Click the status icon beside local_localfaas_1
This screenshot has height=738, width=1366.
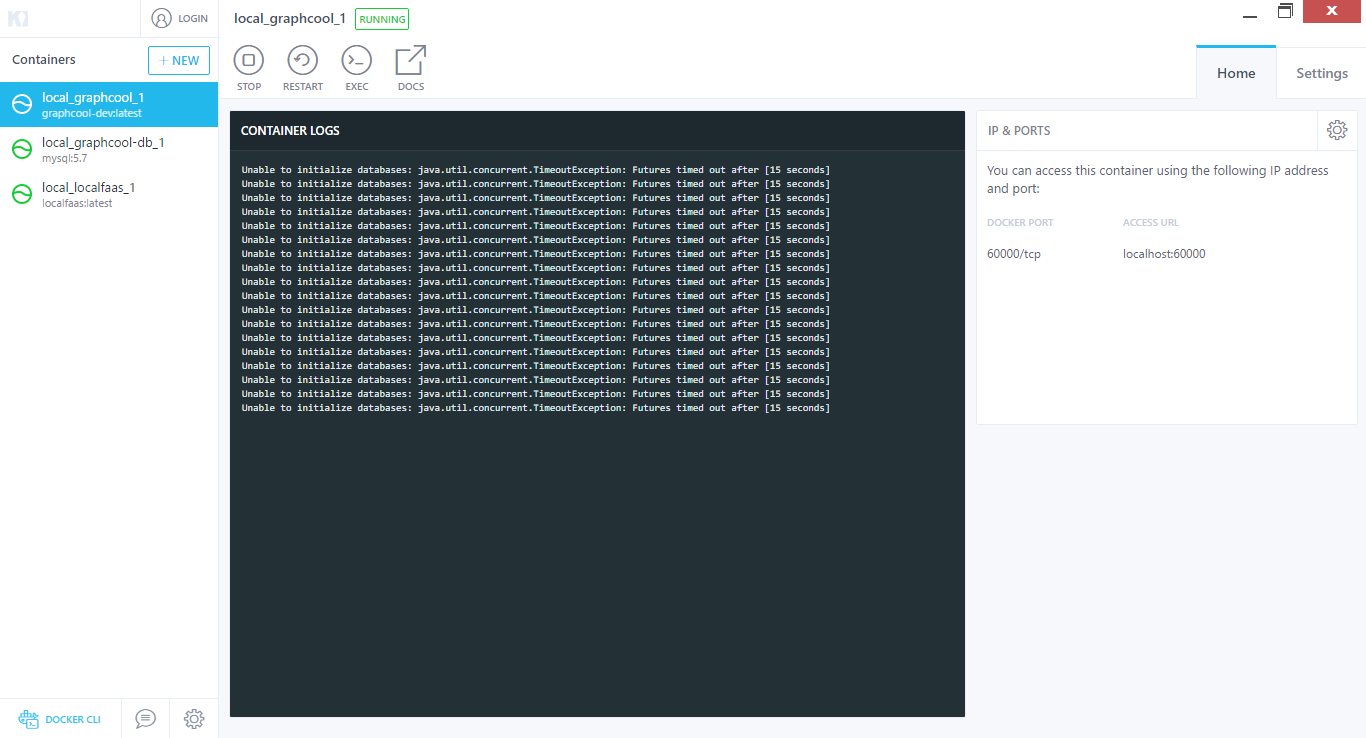22,195
